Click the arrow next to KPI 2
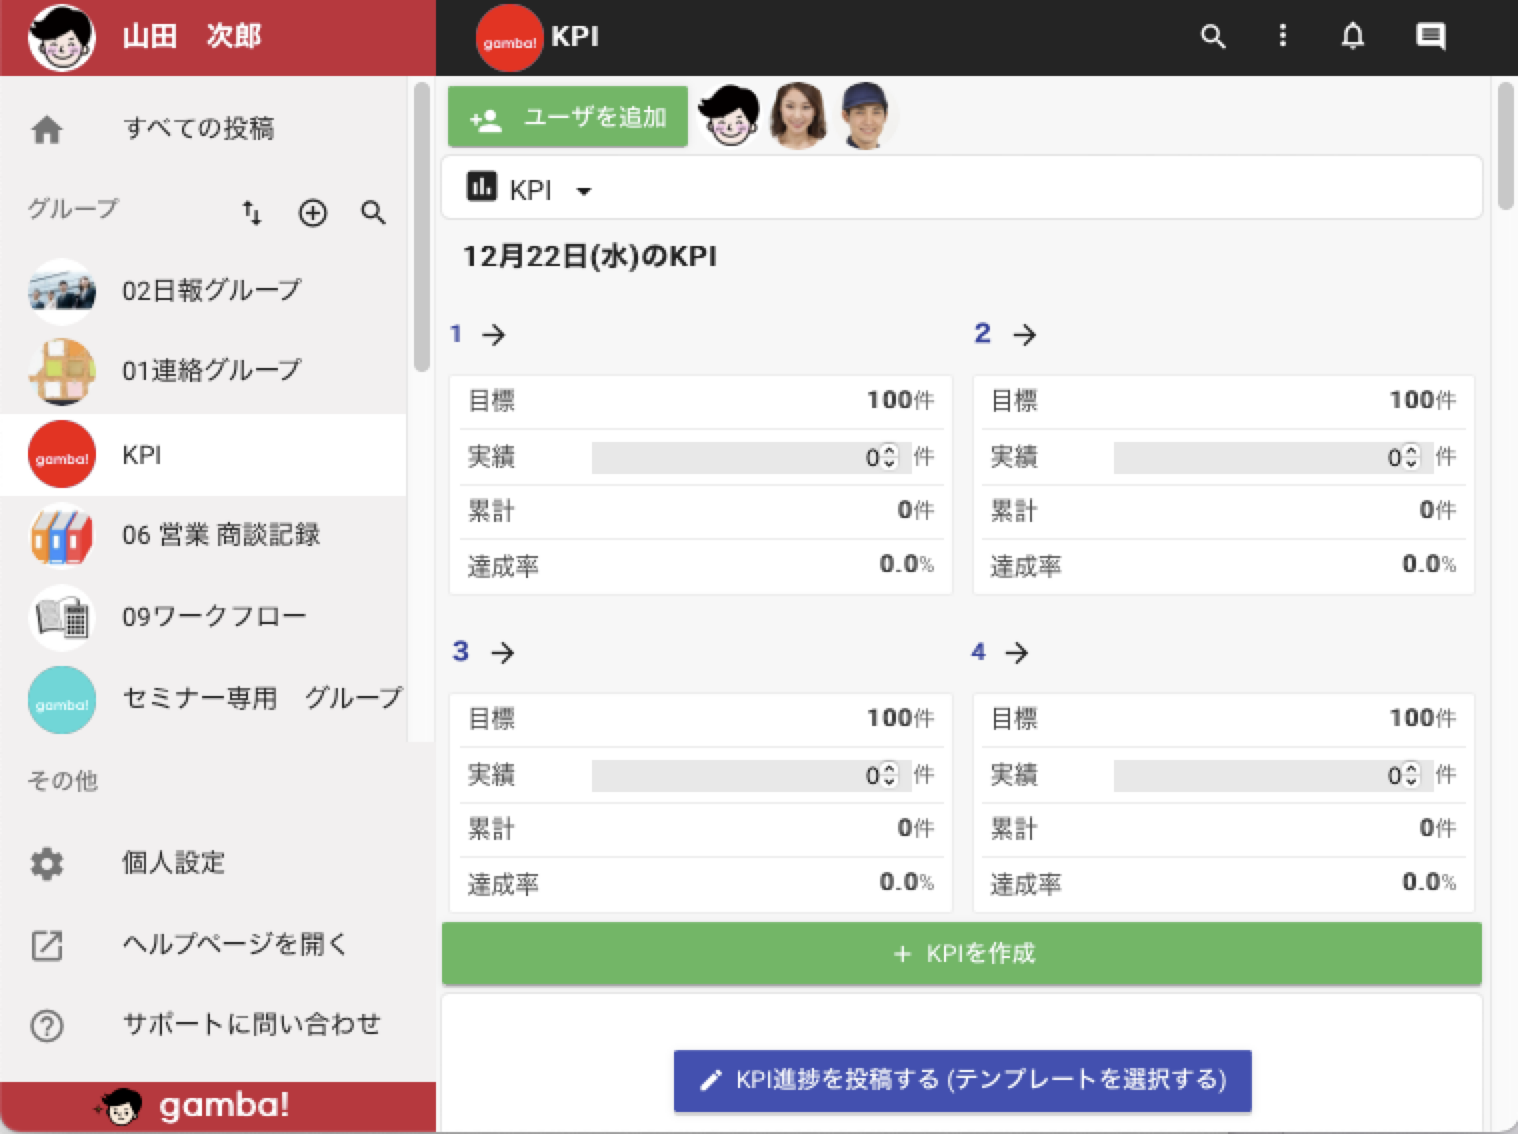 [x=1024, y=335]
